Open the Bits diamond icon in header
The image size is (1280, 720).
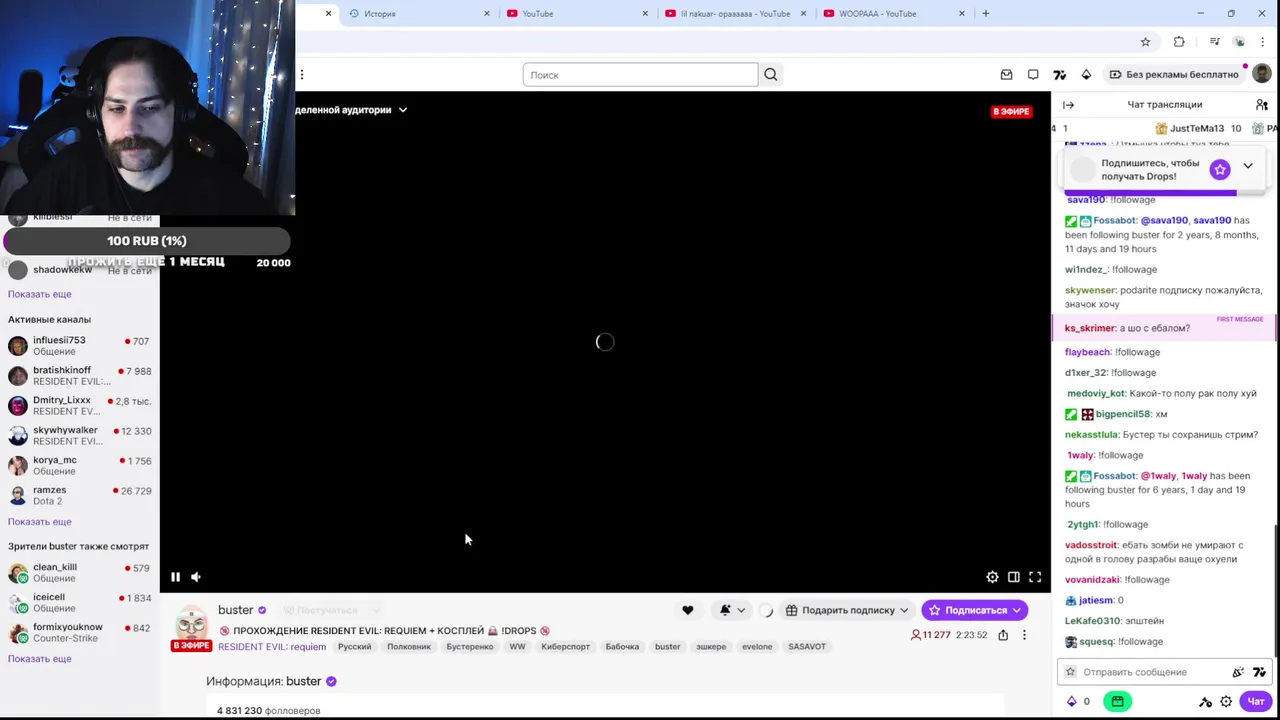coord(1086,75)
